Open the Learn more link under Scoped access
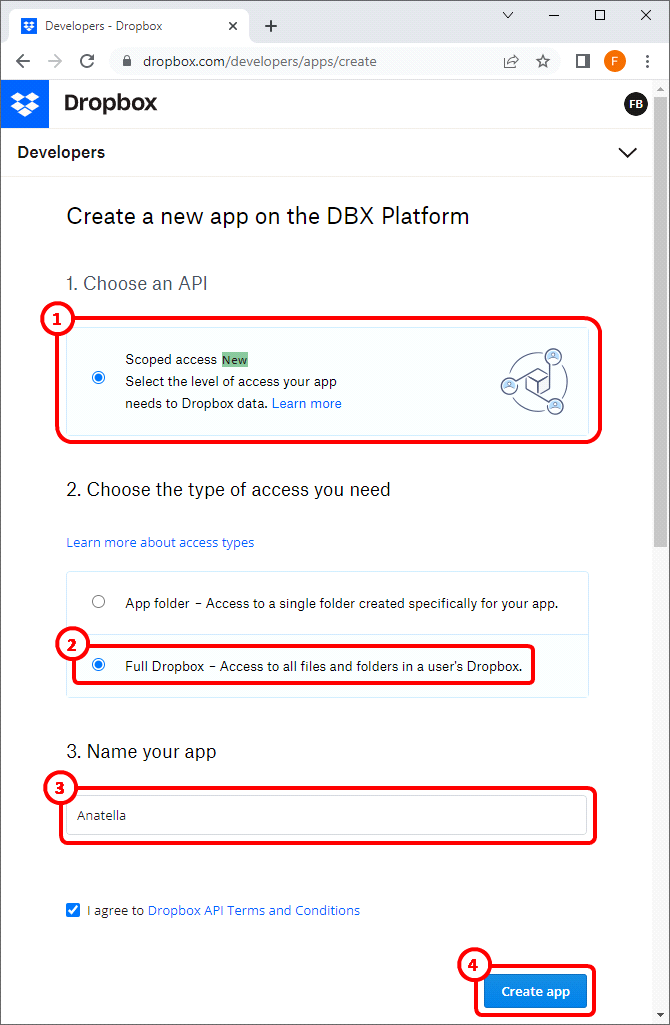Screen dimensions: 670x1025 (307, 403)
